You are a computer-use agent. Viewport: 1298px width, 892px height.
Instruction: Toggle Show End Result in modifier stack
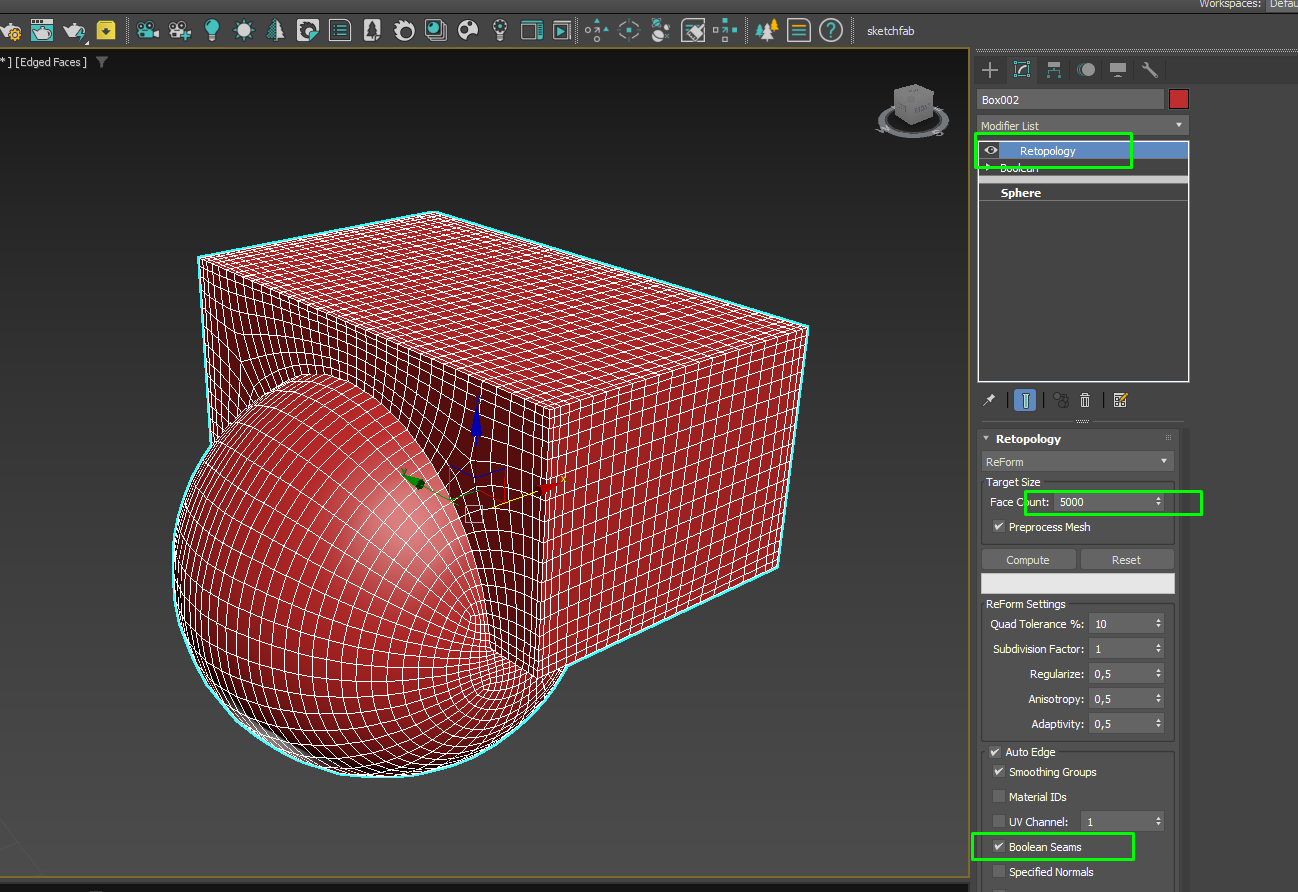(1025, 400)
